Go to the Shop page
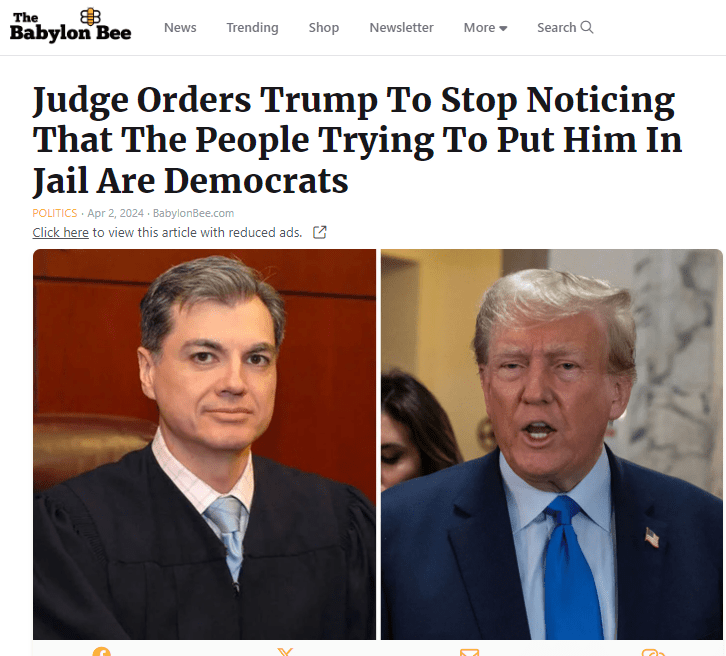Image resolution: width=726 pixels, height=656 pixels. pyautogui.click(x=324, y=28)
